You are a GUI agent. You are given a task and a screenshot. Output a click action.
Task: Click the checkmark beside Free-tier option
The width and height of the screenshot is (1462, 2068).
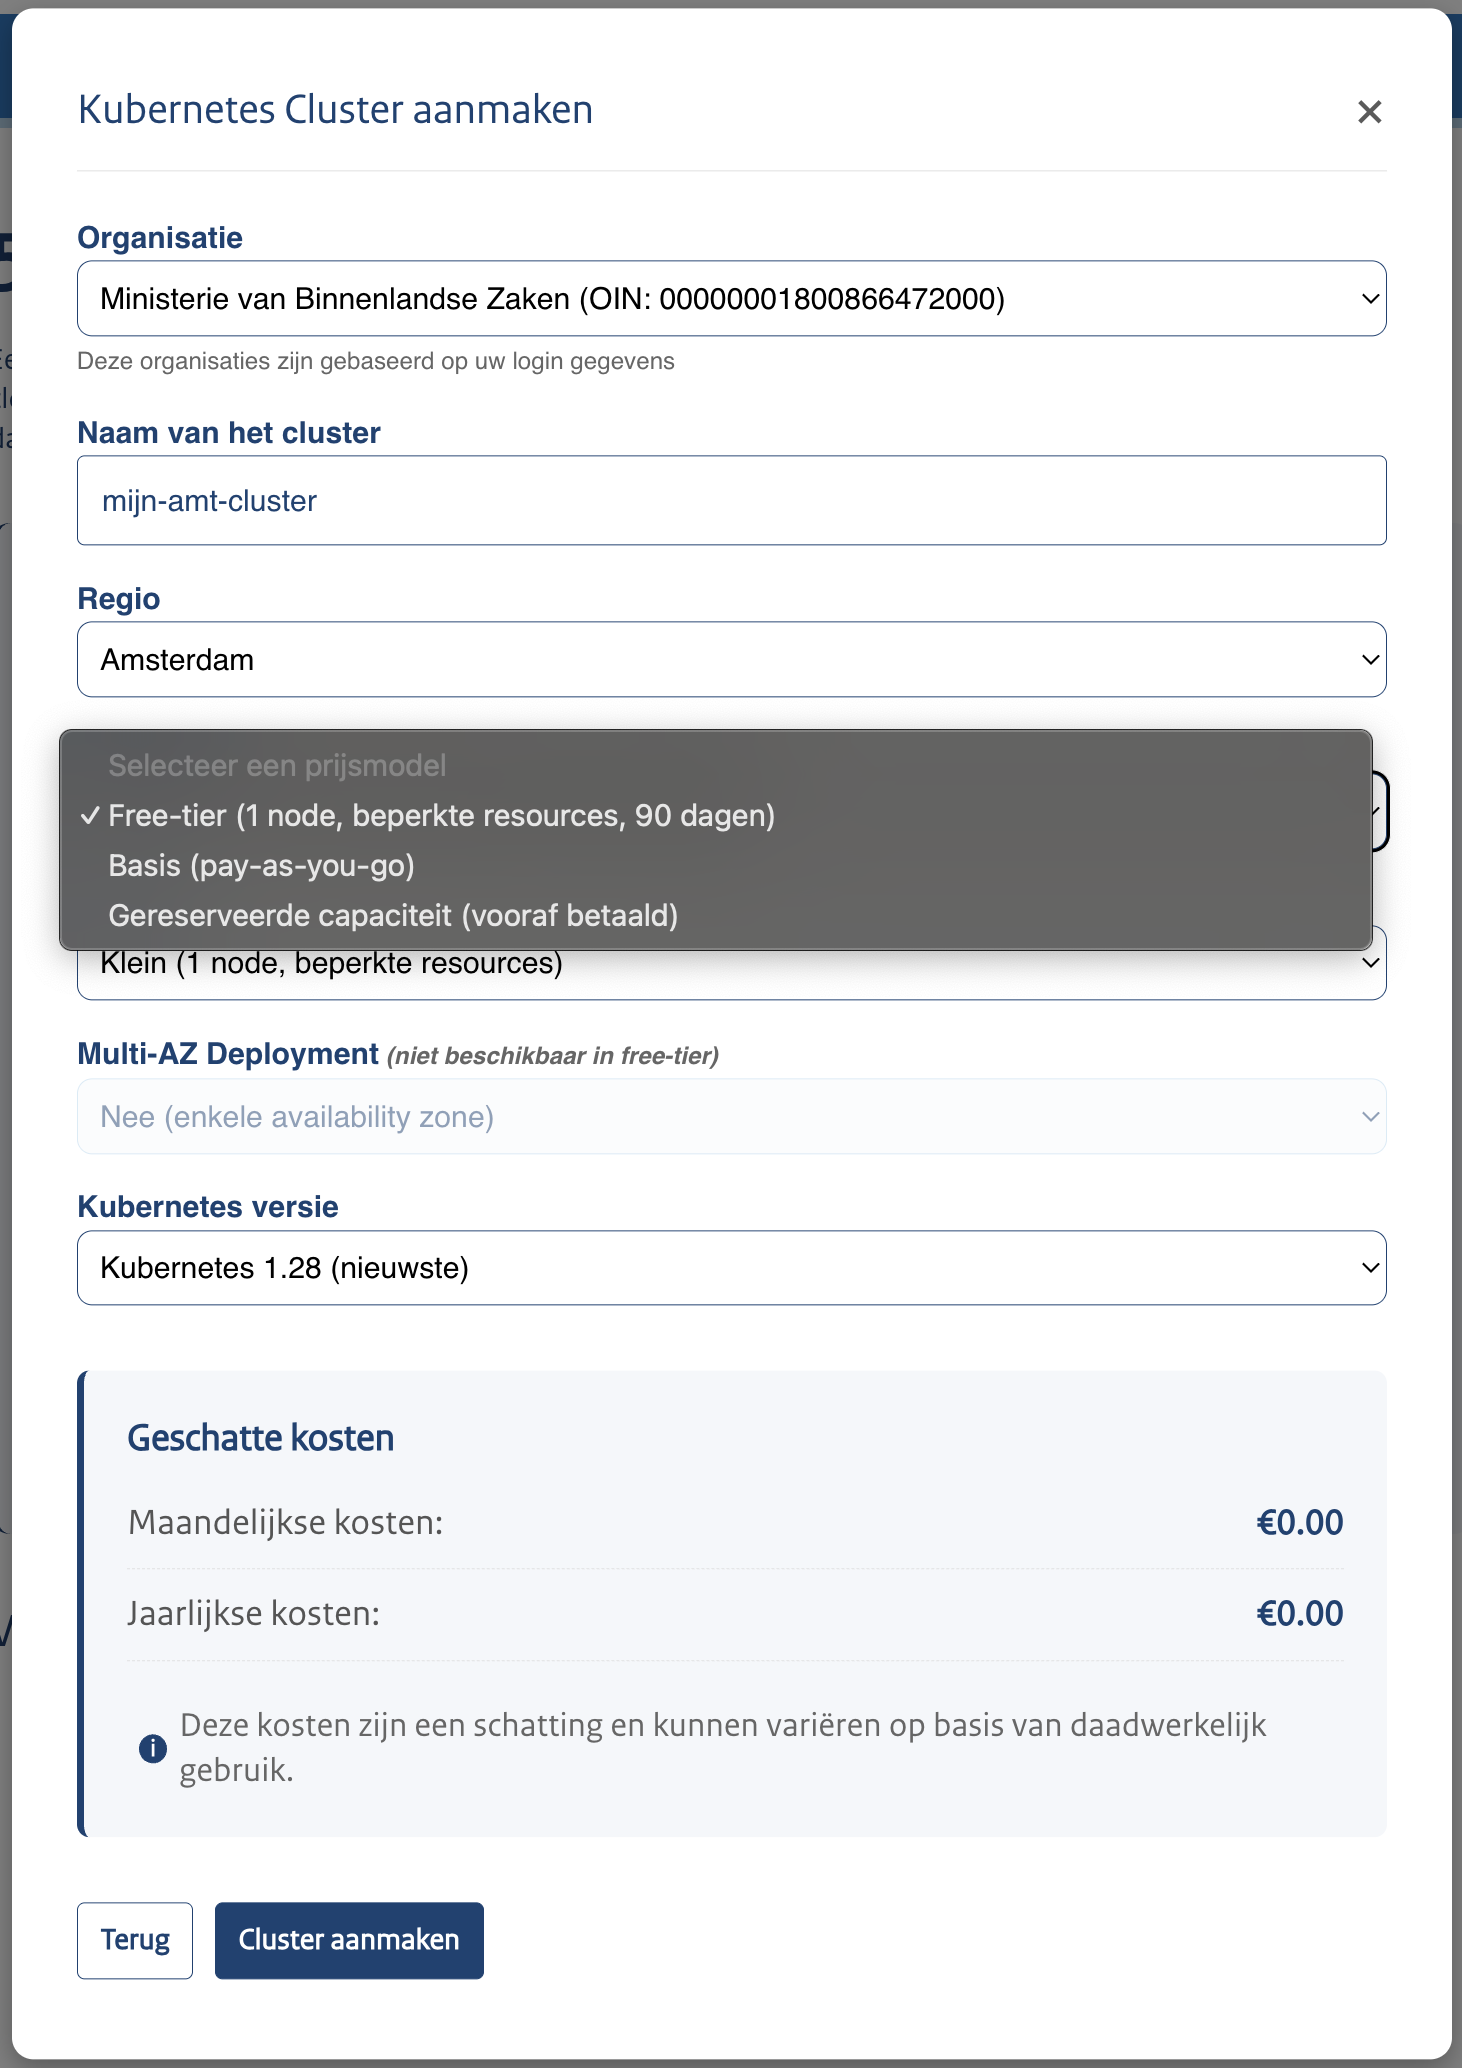point(90,816)
